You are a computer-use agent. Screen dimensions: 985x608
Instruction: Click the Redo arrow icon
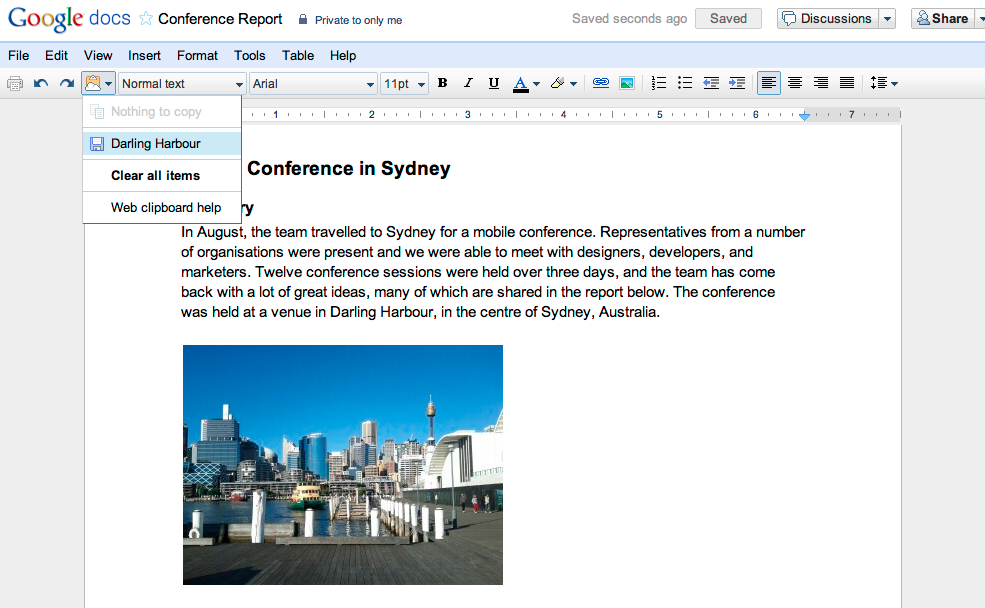(x=67, y=84)
